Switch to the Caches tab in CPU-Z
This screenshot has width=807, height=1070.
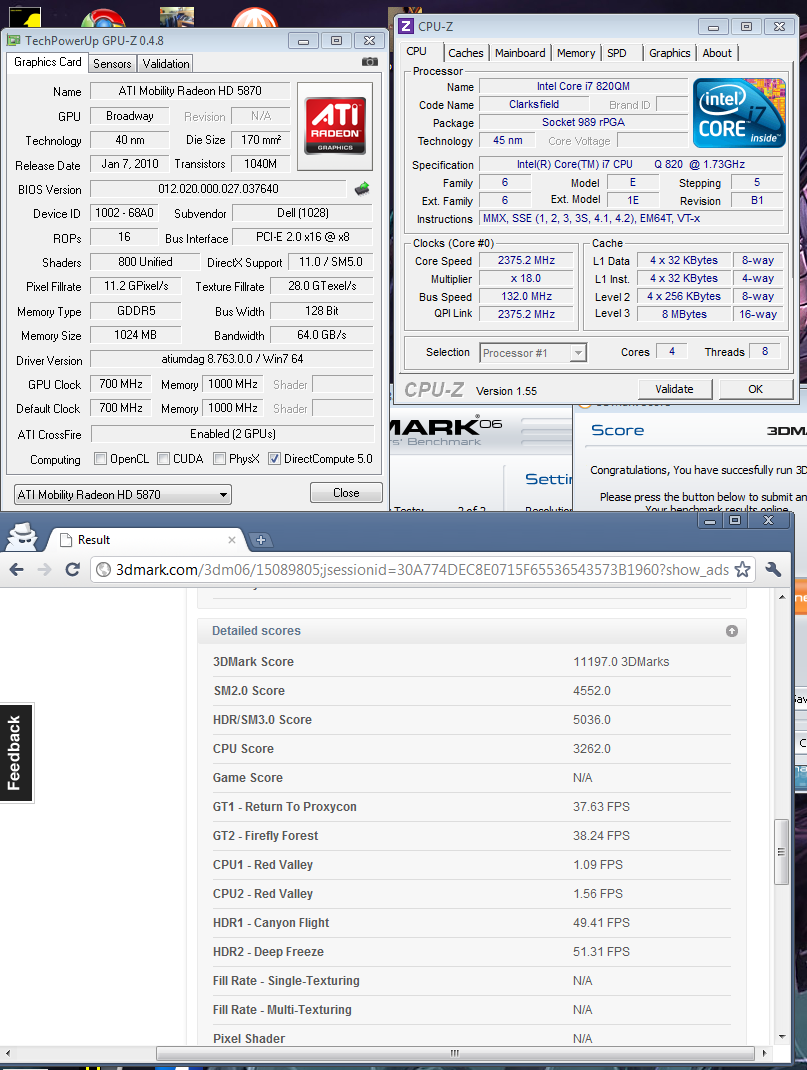pyautogui.click(x=465, y=53)
